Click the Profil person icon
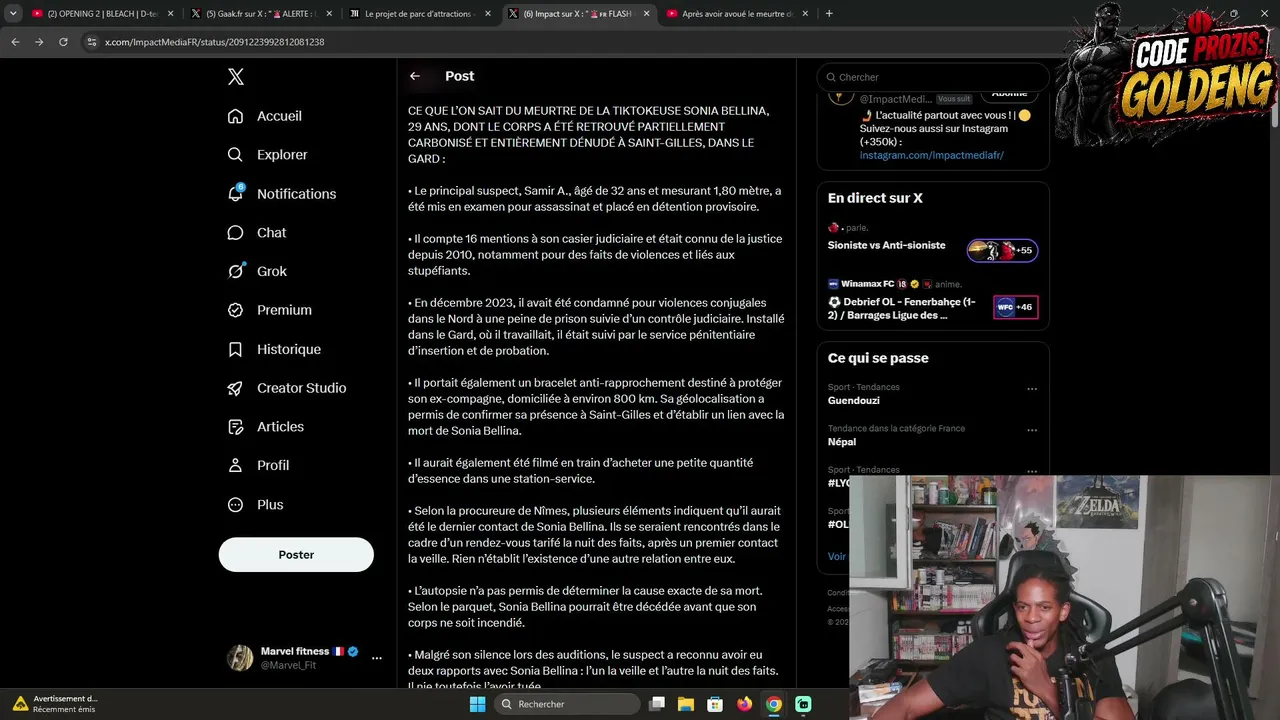The image size is (1280, 720). coord(235,465)
